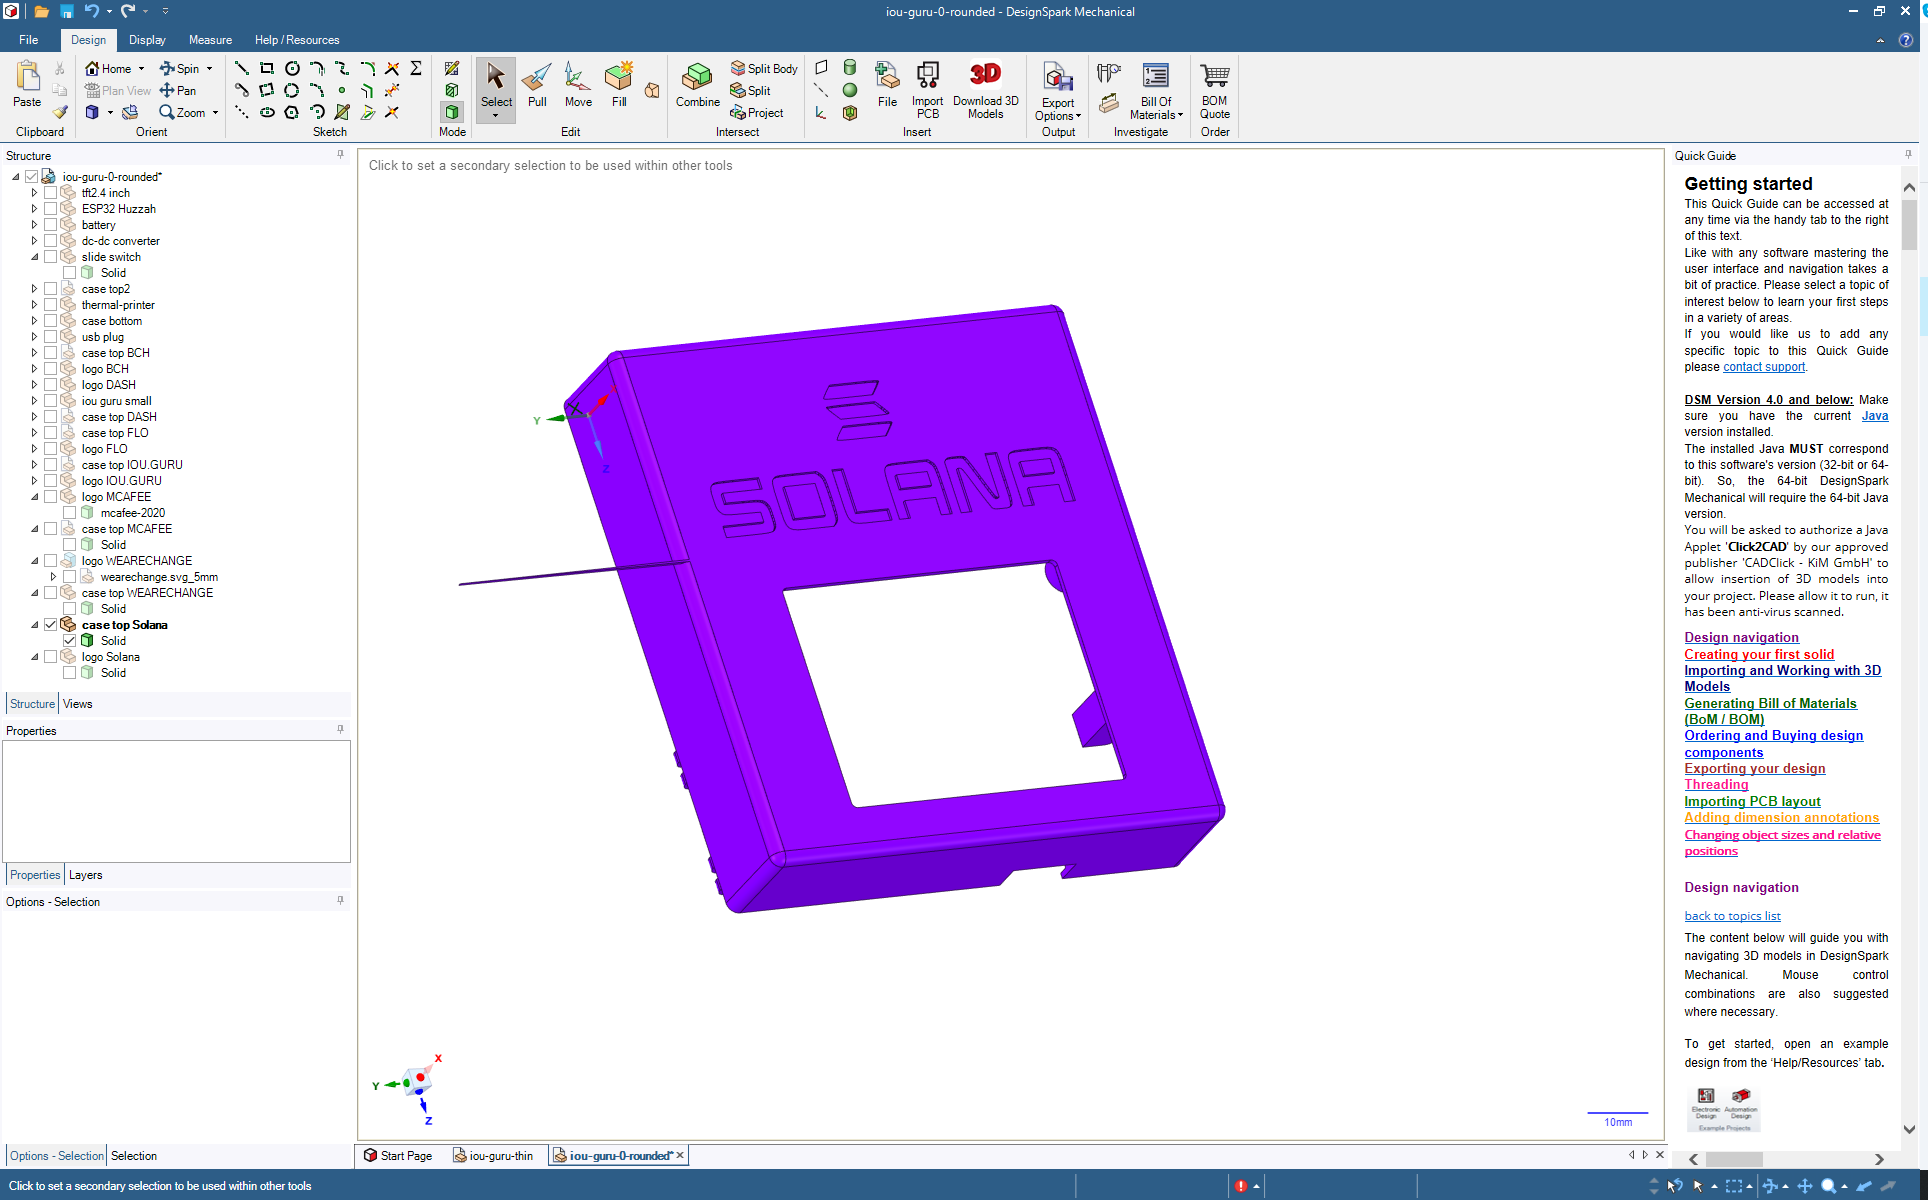Expand the thermal-printer tree node

(x=34, y=305)
